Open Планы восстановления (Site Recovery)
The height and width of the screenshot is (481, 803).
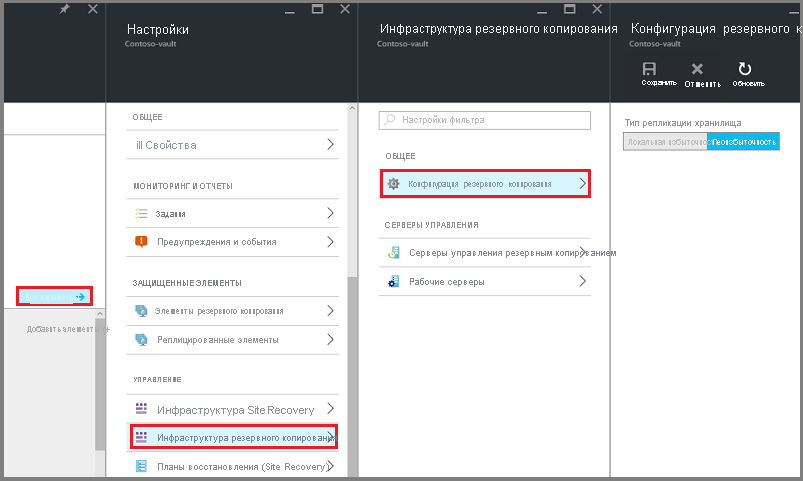233,466
